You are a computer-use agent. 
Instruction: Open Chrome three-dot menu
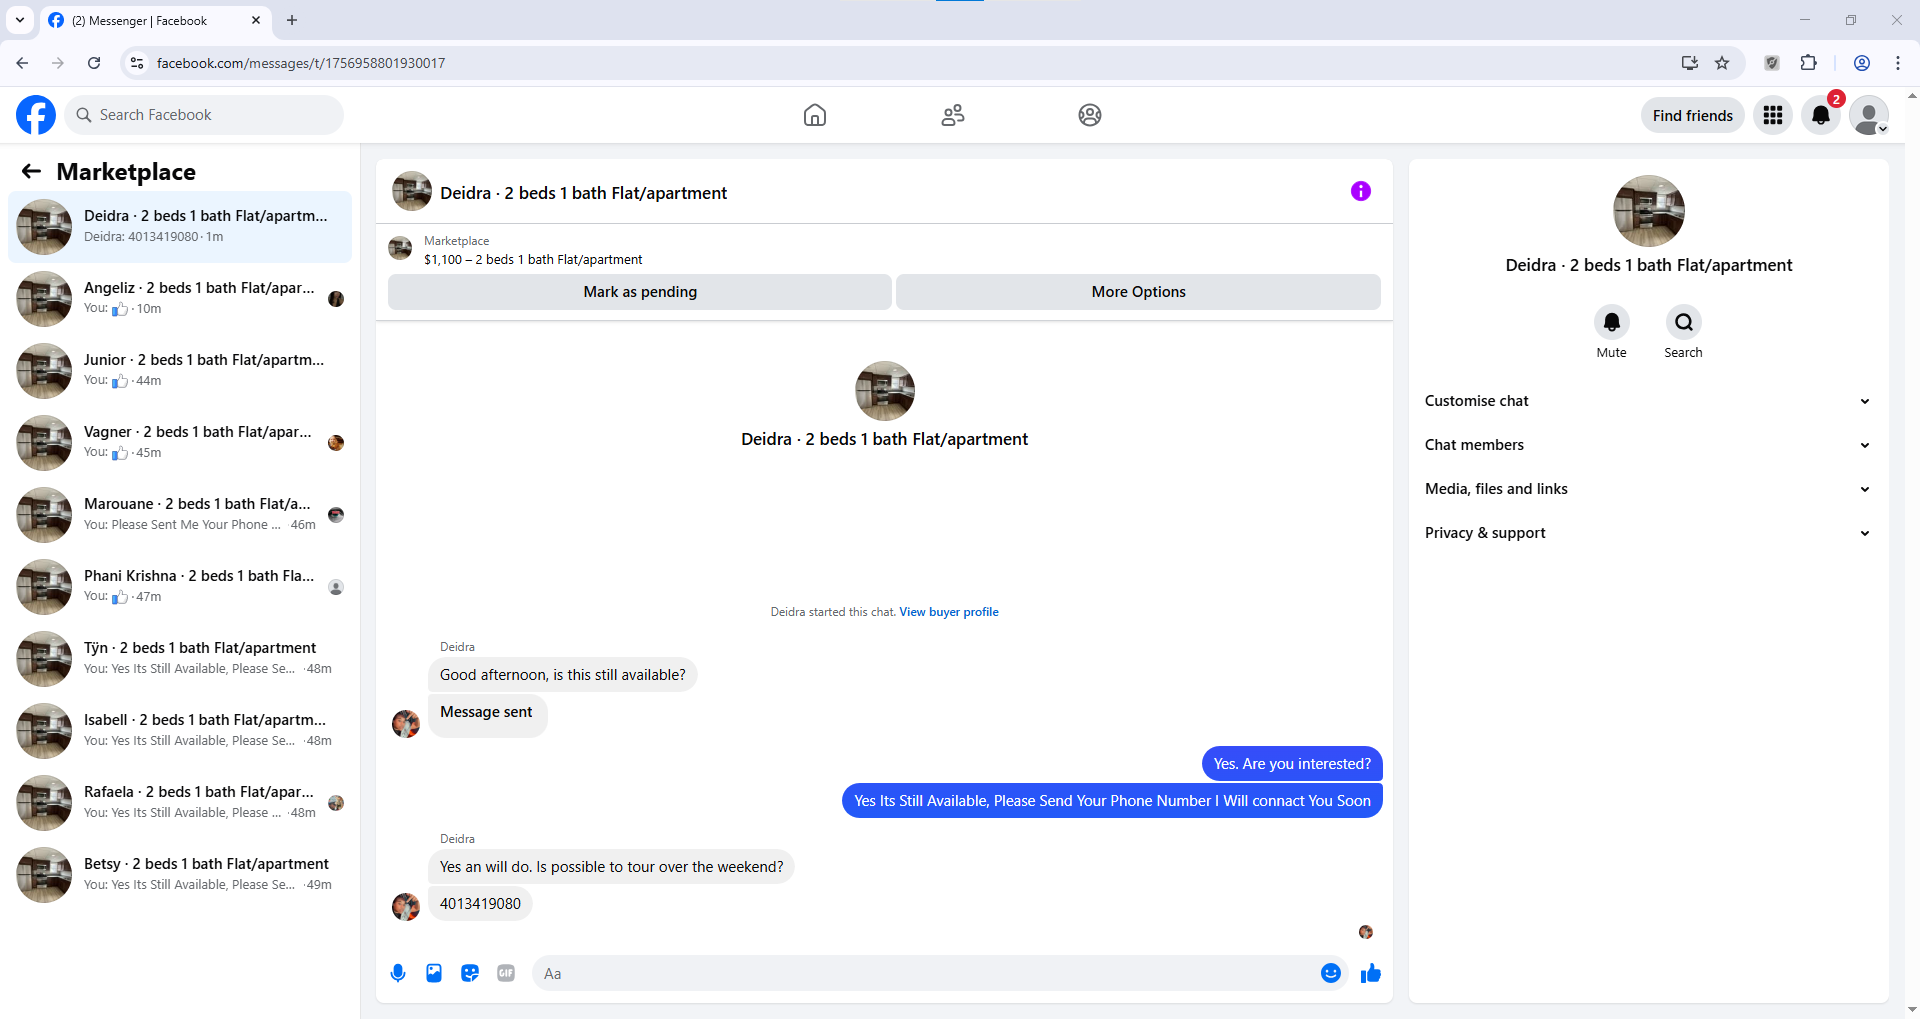[1898, 63]
